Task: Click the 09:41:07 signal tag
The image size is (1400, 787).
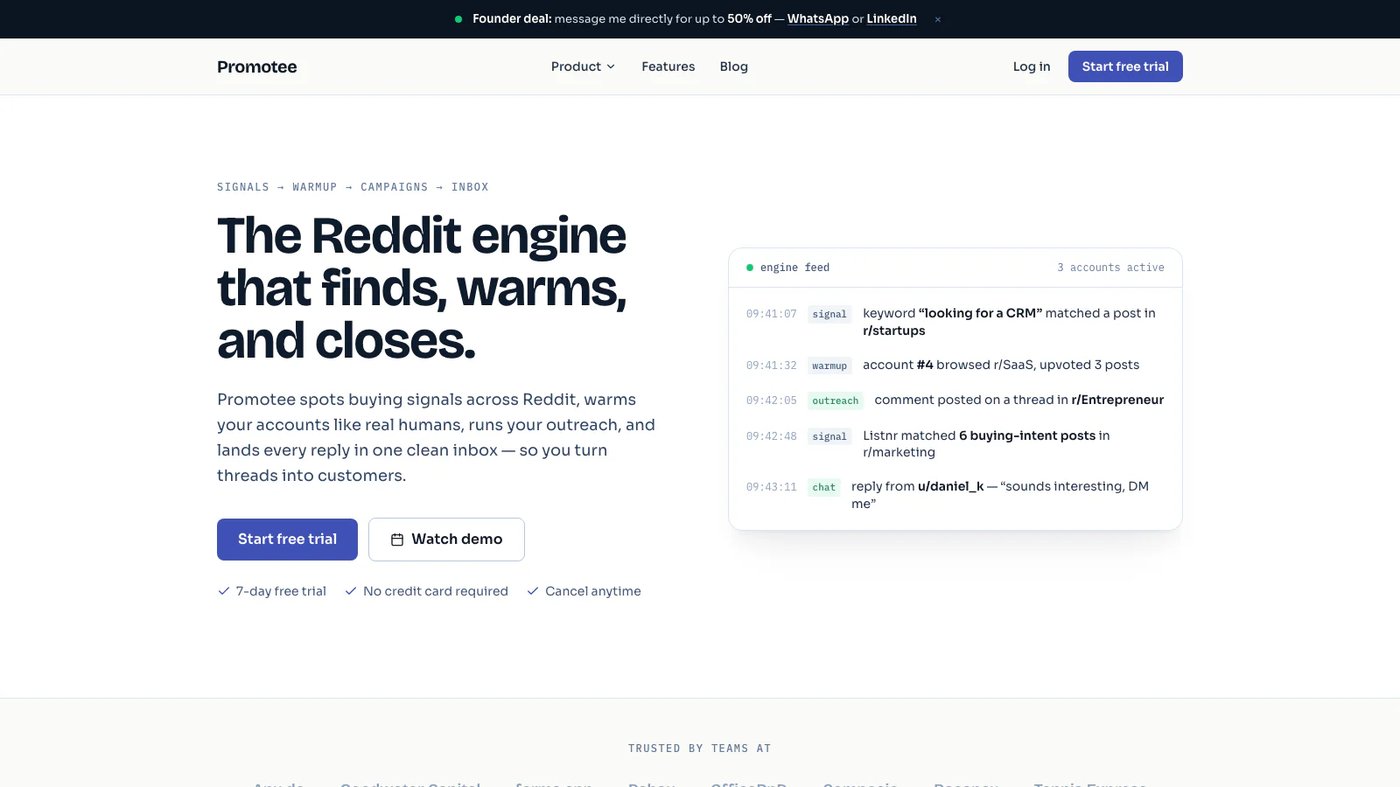Action: [829, 314]
